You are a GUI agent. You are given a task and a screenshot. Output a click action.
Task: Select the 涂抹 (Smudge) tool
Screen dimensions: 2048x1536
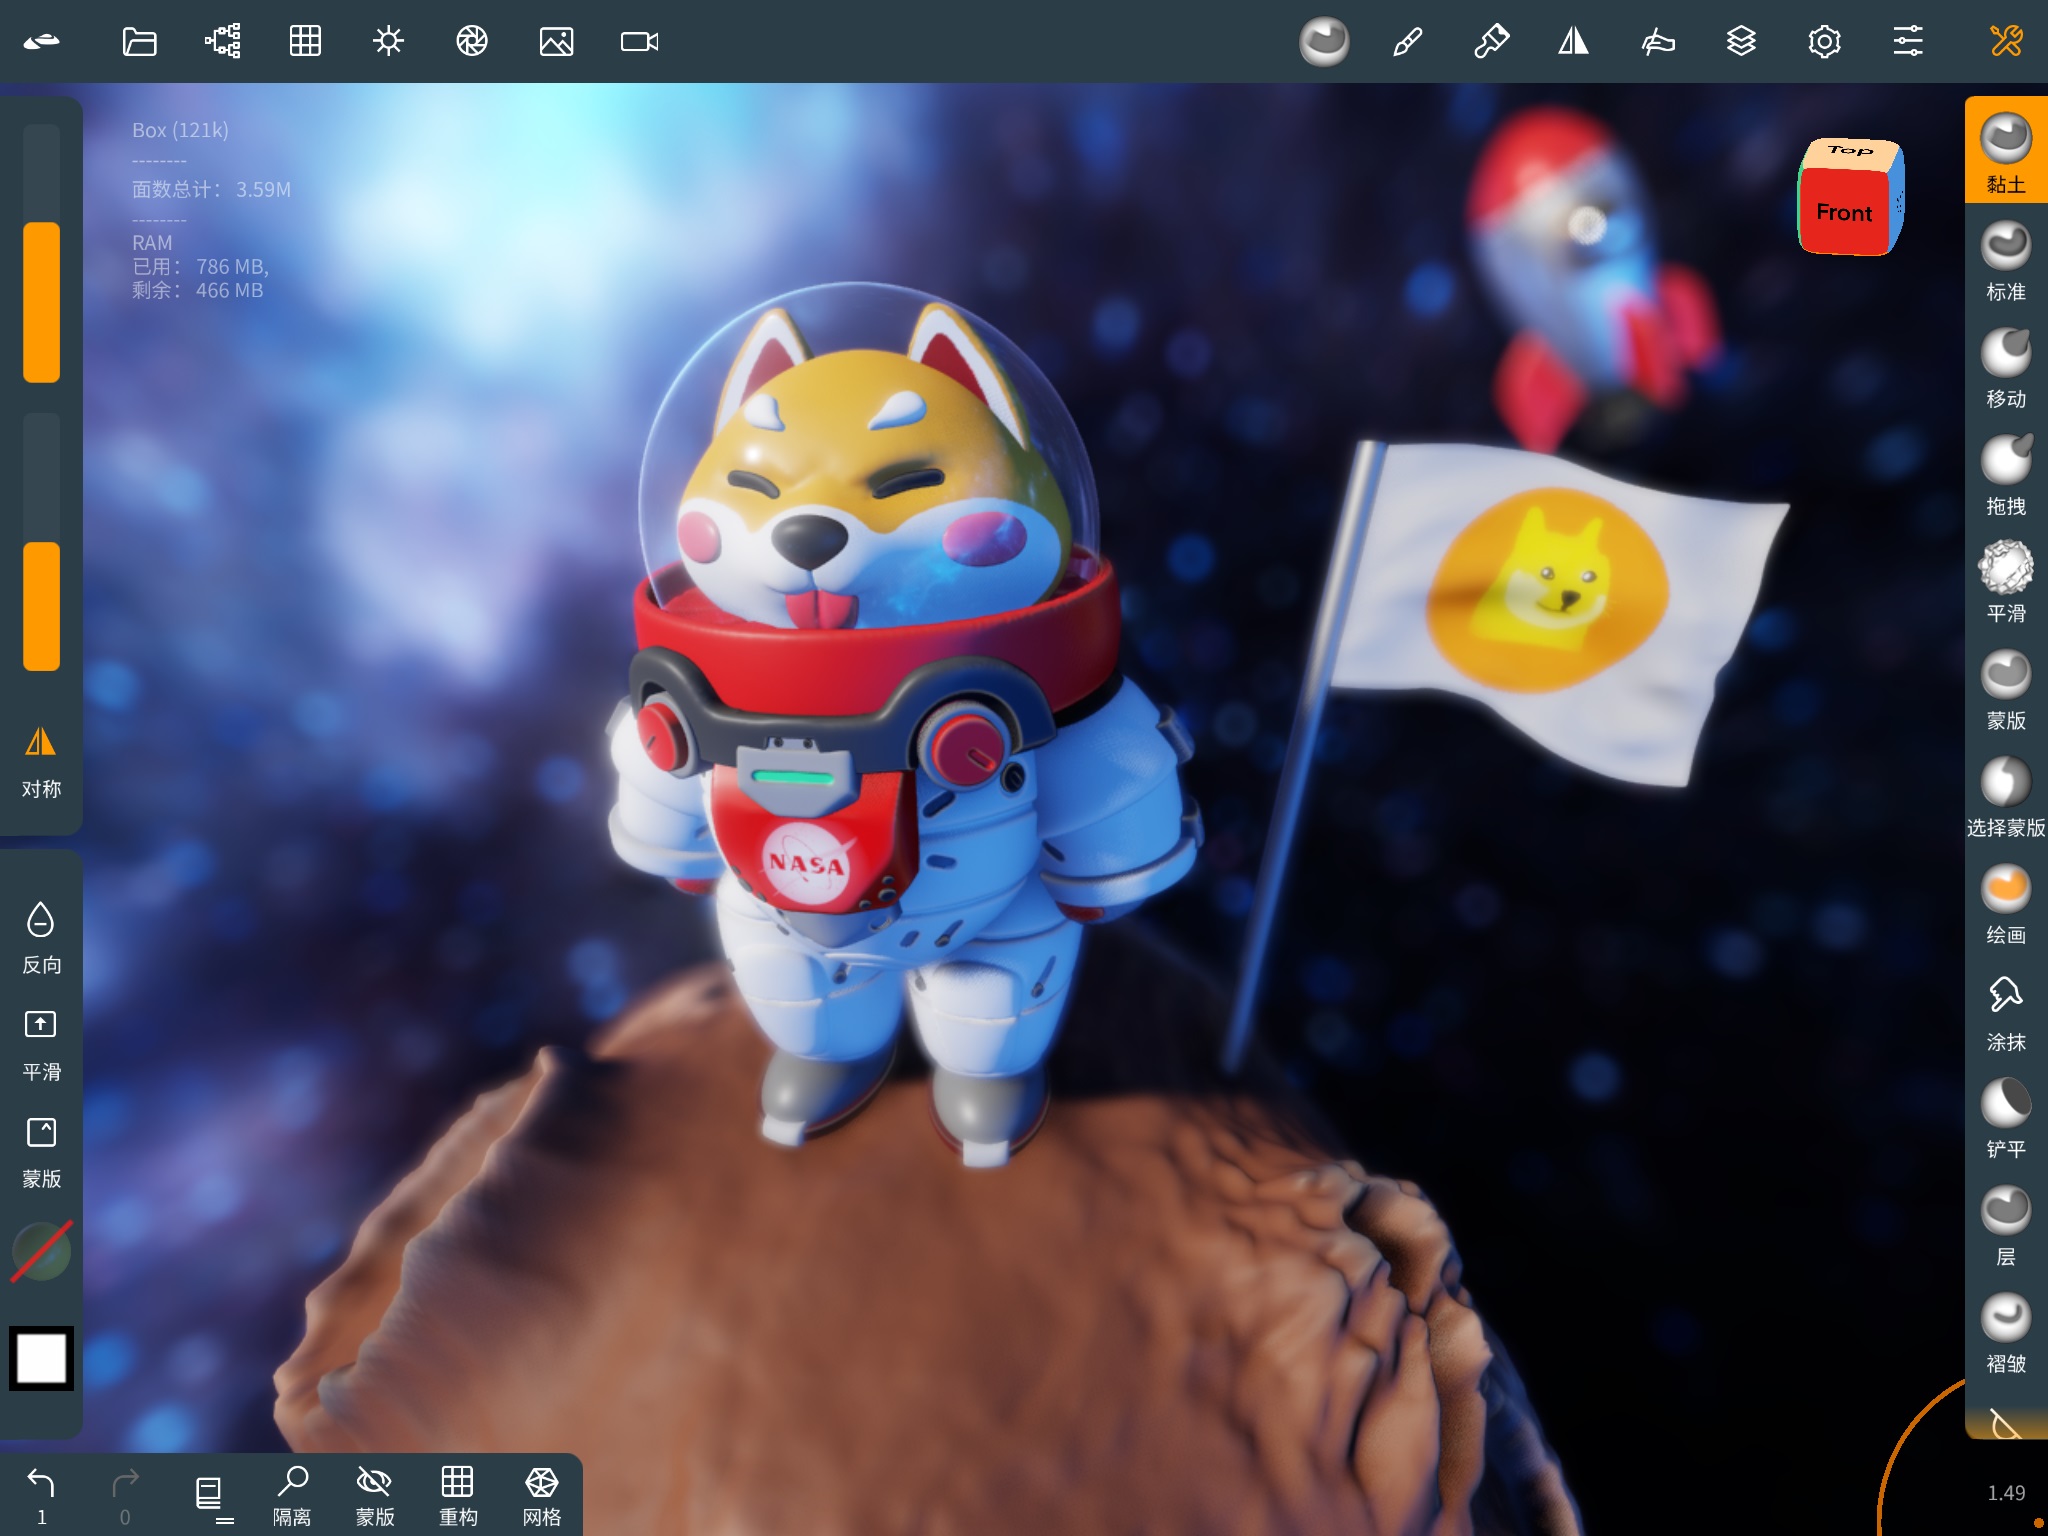[x=2007, y=995]
